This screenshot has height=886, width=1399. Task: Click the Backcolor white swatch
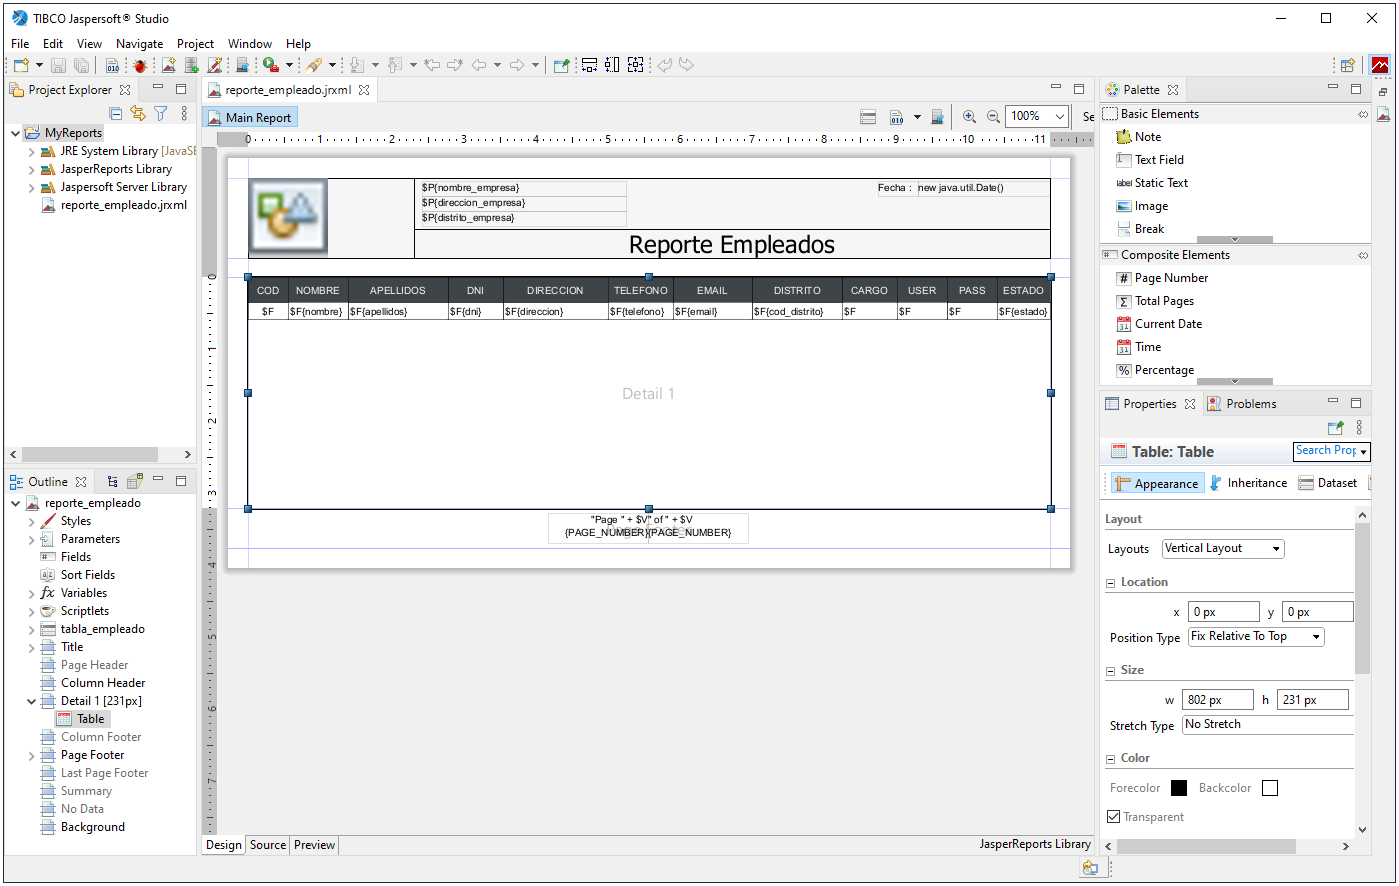click(1270, 788)
